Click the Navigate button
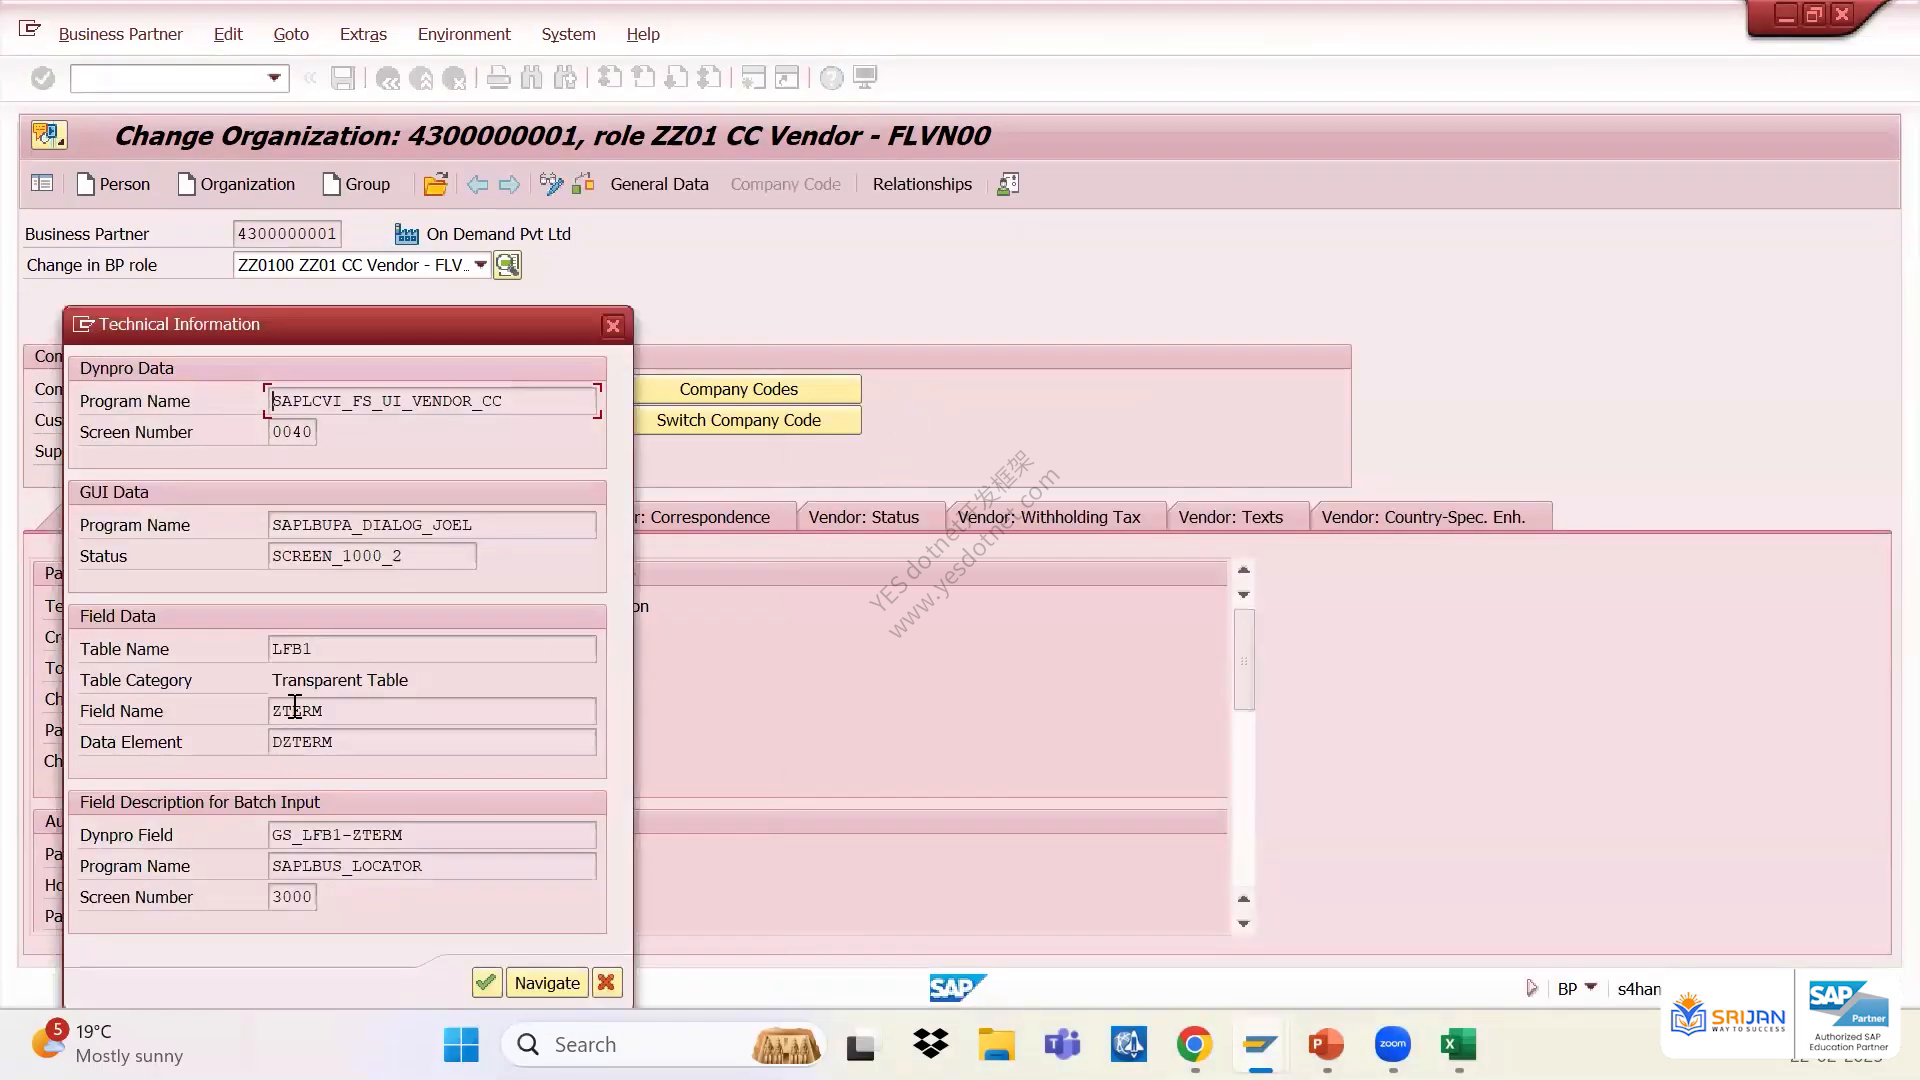 point(547,983)
